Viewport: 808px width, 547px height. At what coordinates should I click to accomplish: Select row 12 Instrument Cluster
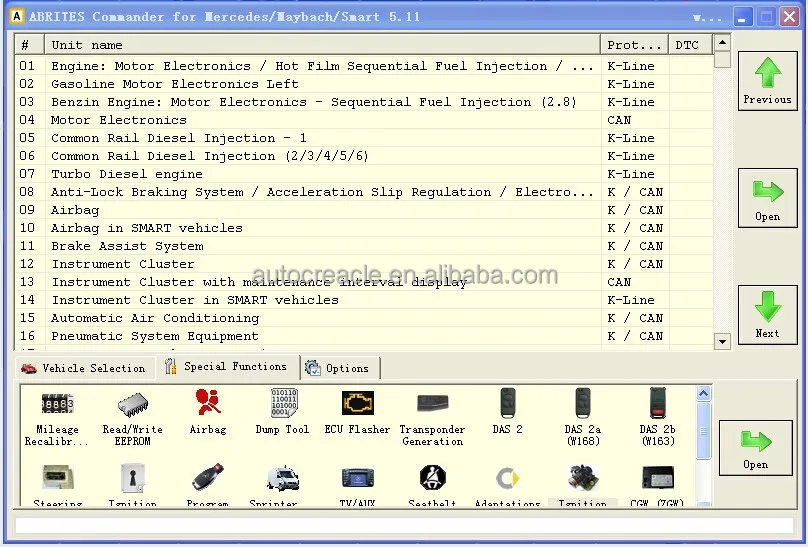point(364,264)
